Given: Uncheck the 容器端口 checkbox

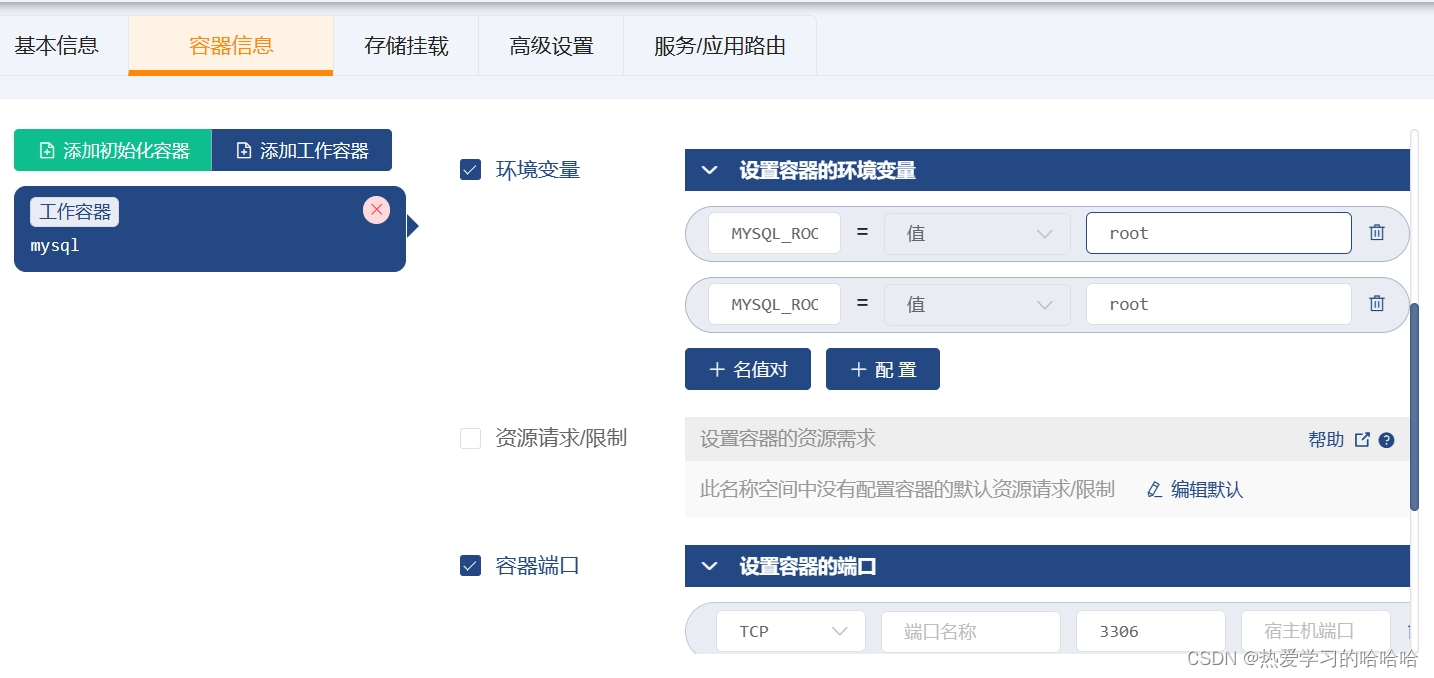Looking at the screenshot, I should coord(470,565).
